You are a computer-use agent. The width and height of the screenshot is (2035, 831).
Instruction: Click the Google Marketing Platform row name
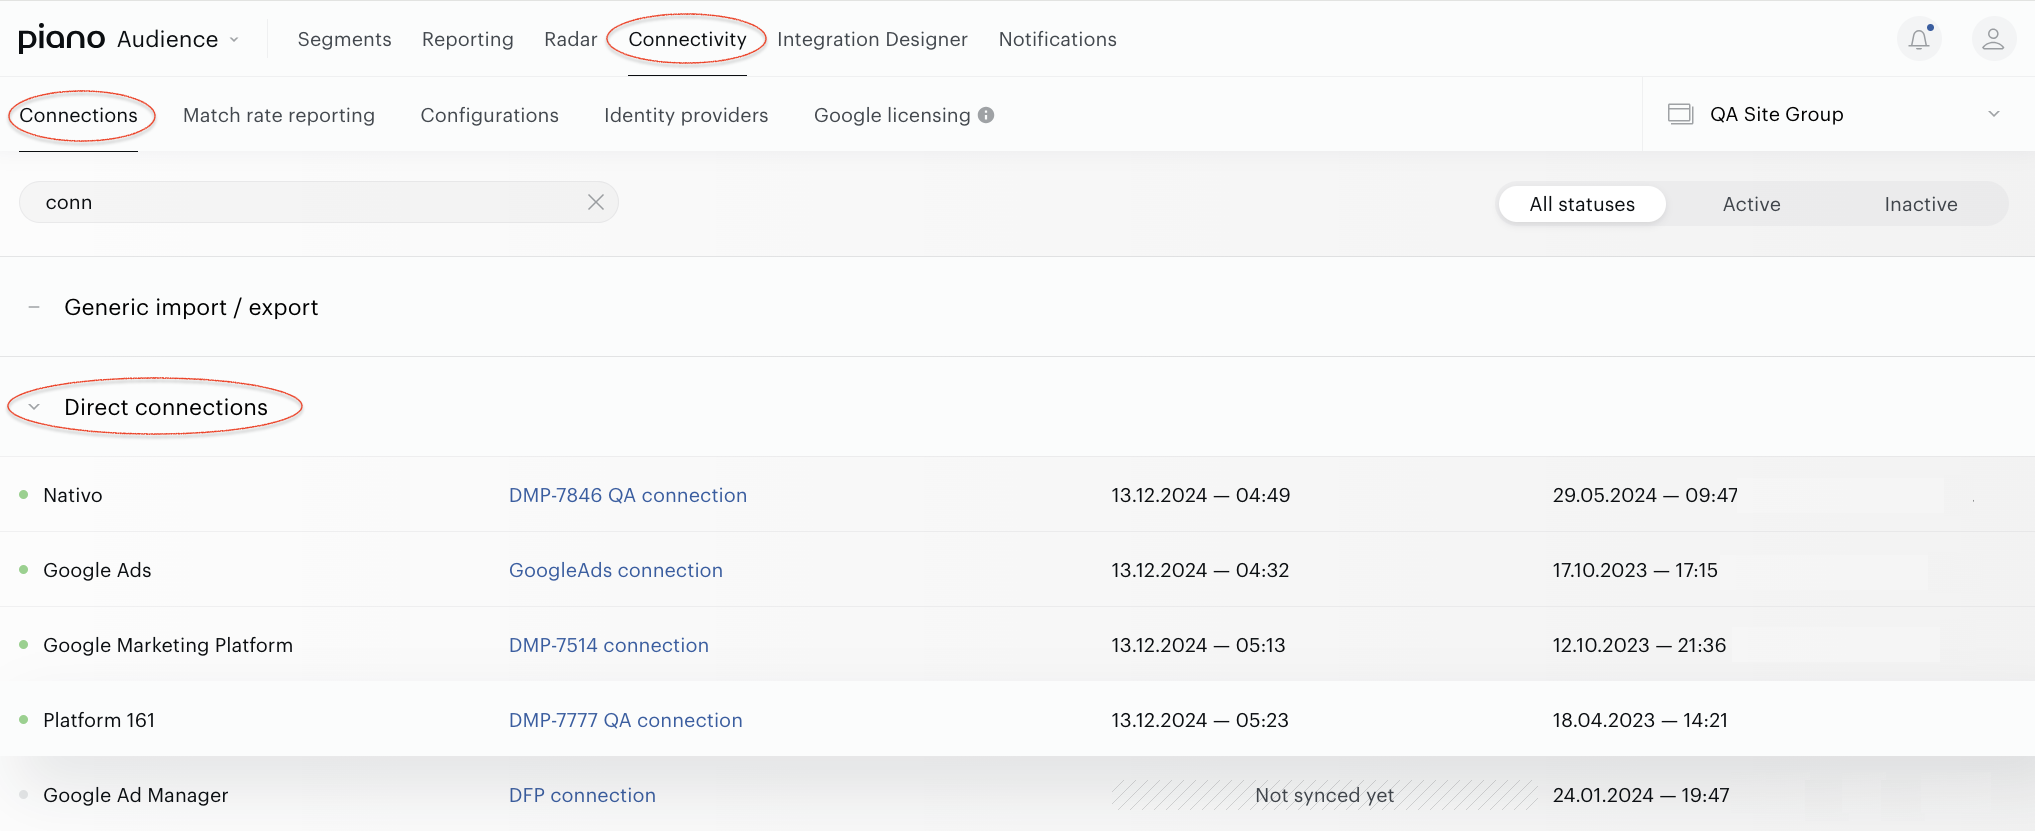tap(168, 645)
